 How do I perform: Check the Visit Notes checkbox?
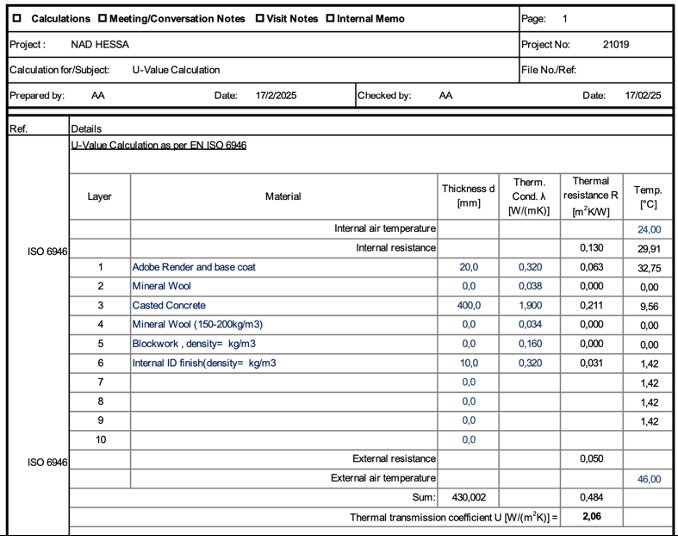click(x=260, y=18)
